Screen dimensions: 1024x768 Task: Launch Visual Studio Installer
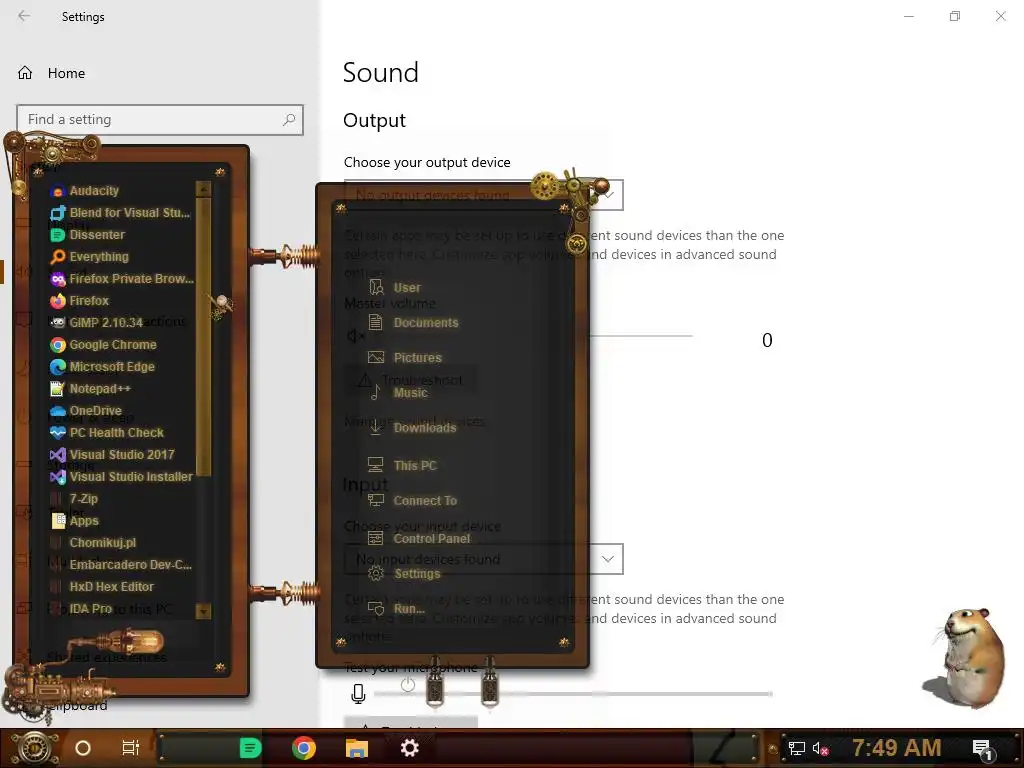pyautogui.click(x=121, y=477)
